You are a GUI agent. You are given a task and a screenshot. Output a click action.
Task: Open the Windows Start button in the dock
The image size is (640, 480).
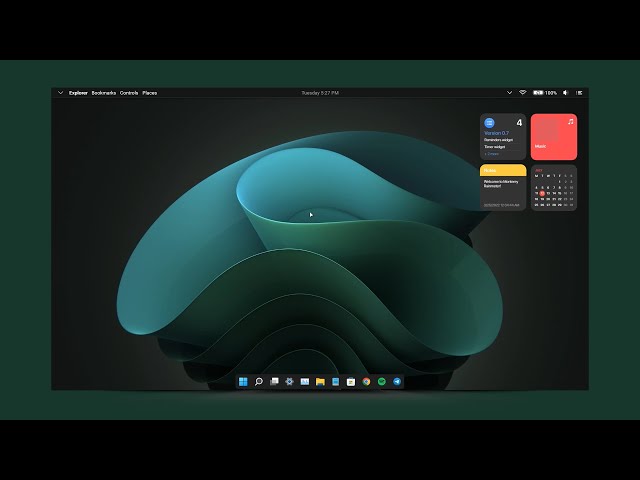pyautogui.click(x=243, y=382)
